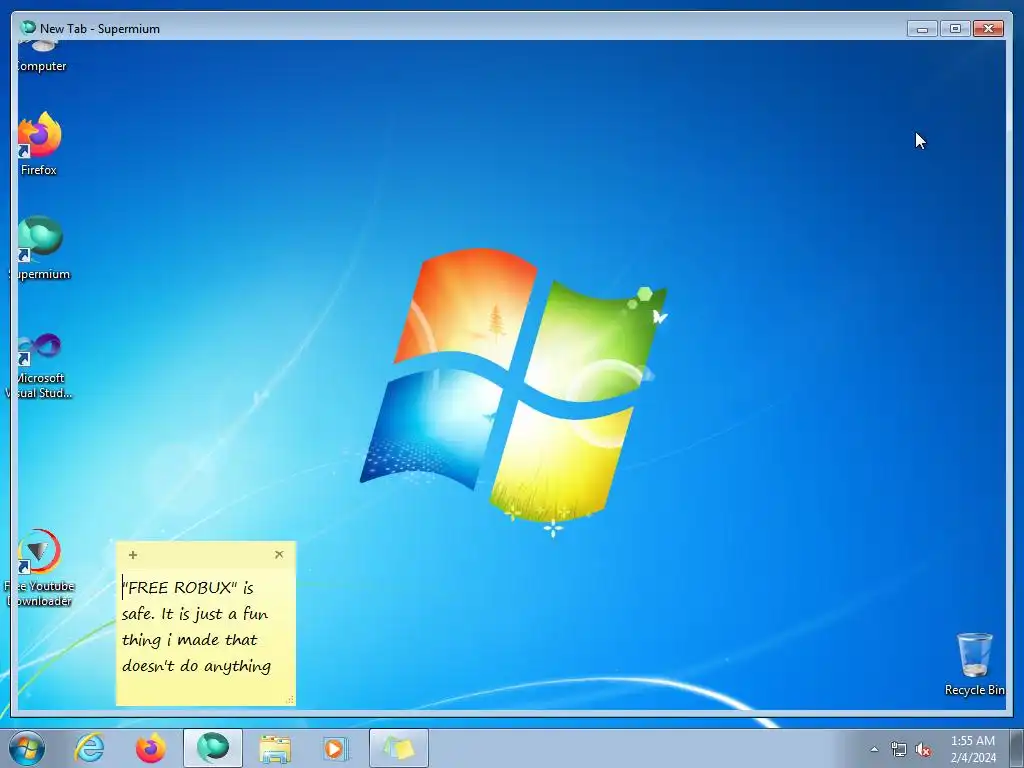Open the network status tray icon
This screenshot has height=768, width=1024.
(899, 749)
